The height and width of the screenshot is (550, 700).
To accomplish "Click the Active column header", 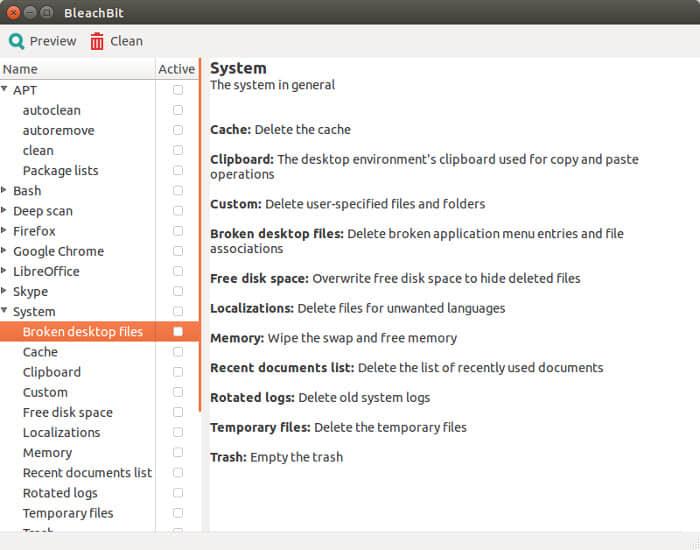I will coord(176,69).
